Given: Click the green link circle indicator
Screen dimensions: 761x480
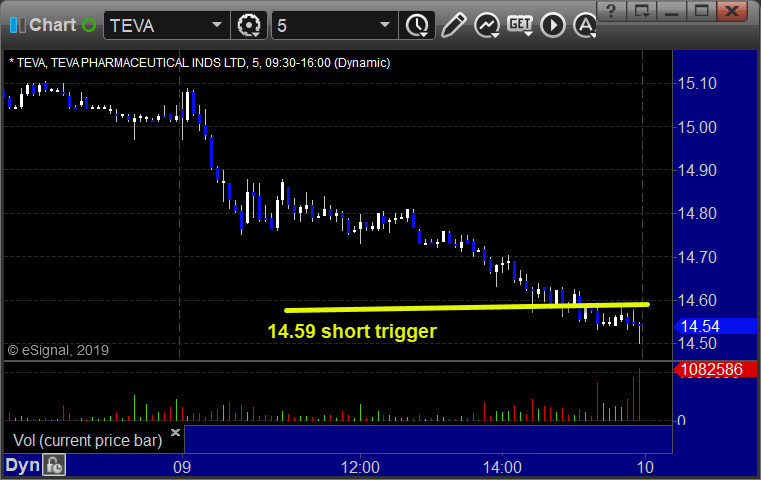Looking at the screenshot, I should point(89,25).
